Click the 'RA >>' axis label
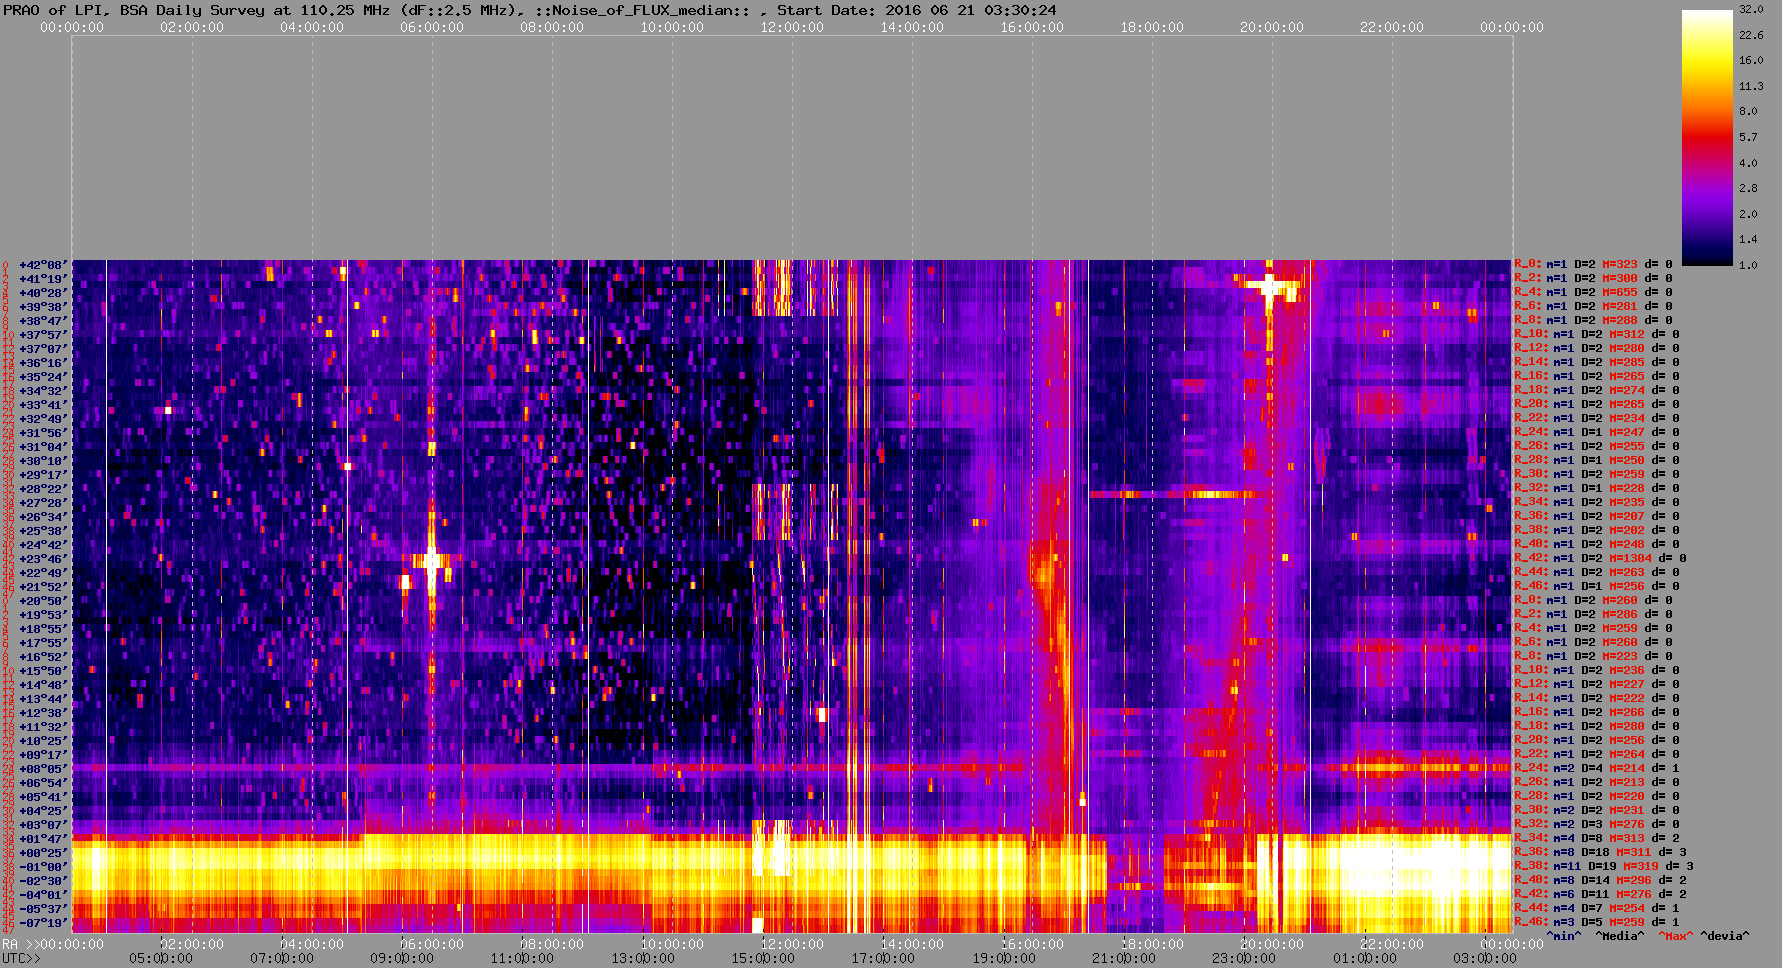This screenshot has height=968, width=1782. tap(19, 944)
